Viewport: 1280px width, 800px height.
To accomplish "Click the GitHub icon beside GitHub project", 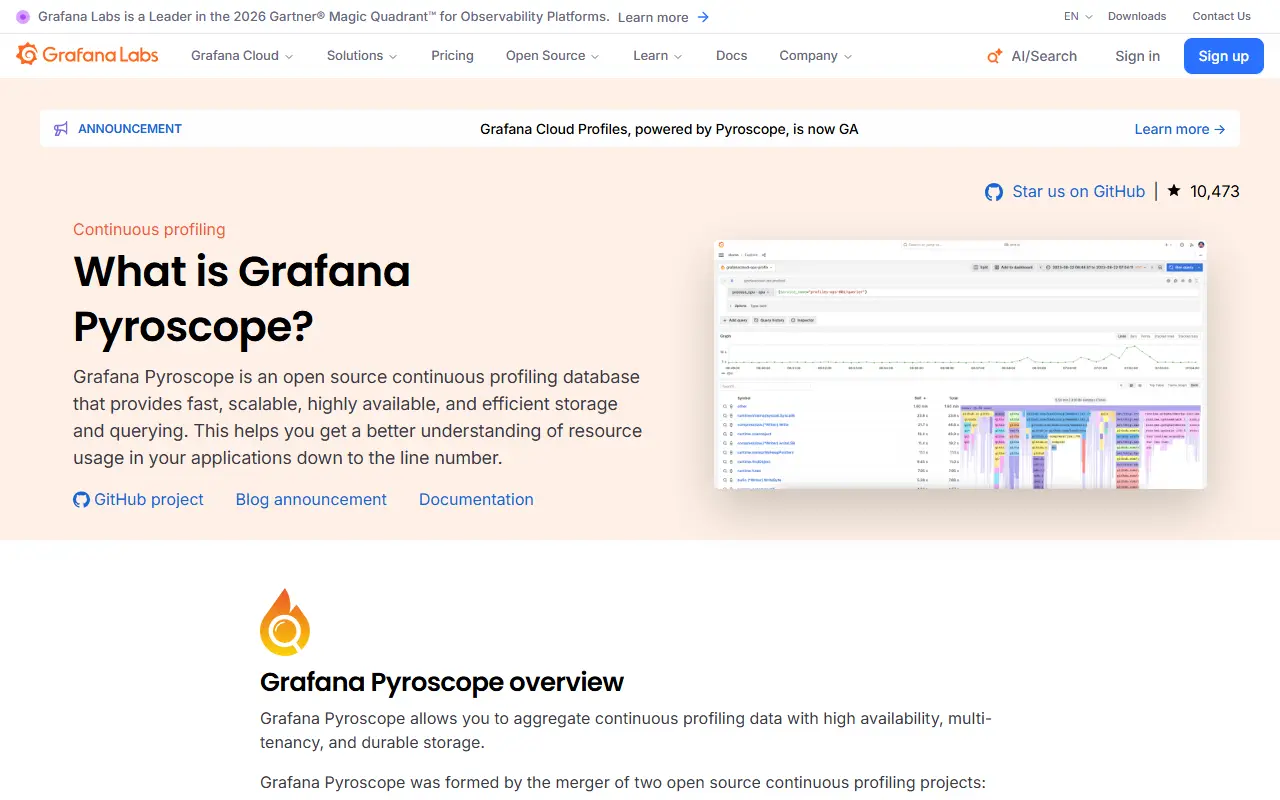I will point(82,499).
